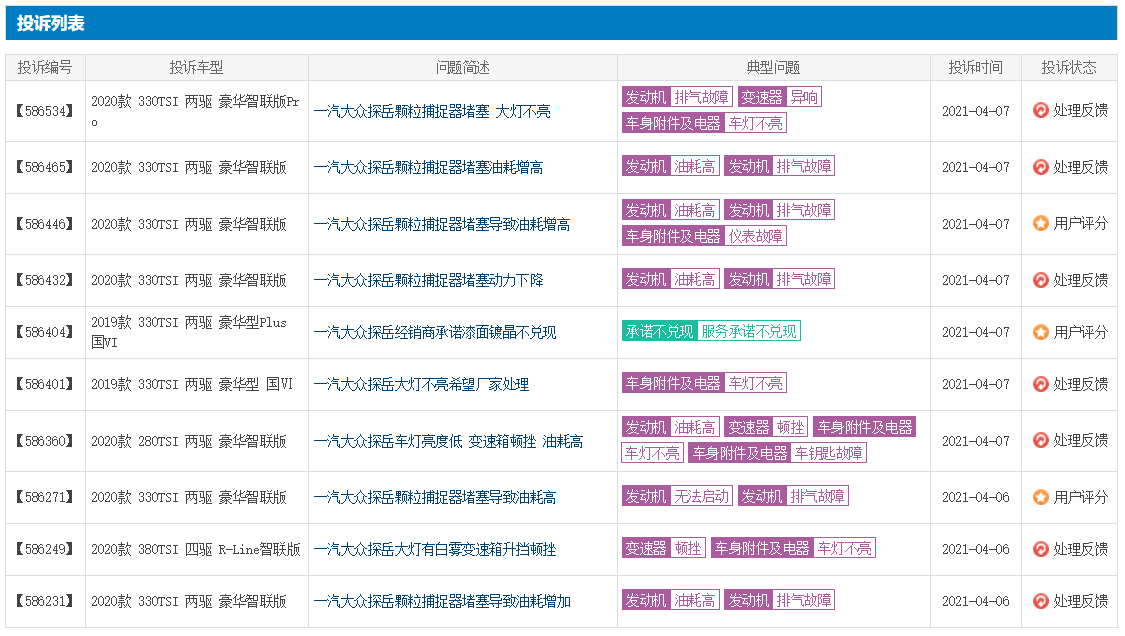Click model 2020款 330TSI 两驱 豪华智联版Pro

click(195, 111)
